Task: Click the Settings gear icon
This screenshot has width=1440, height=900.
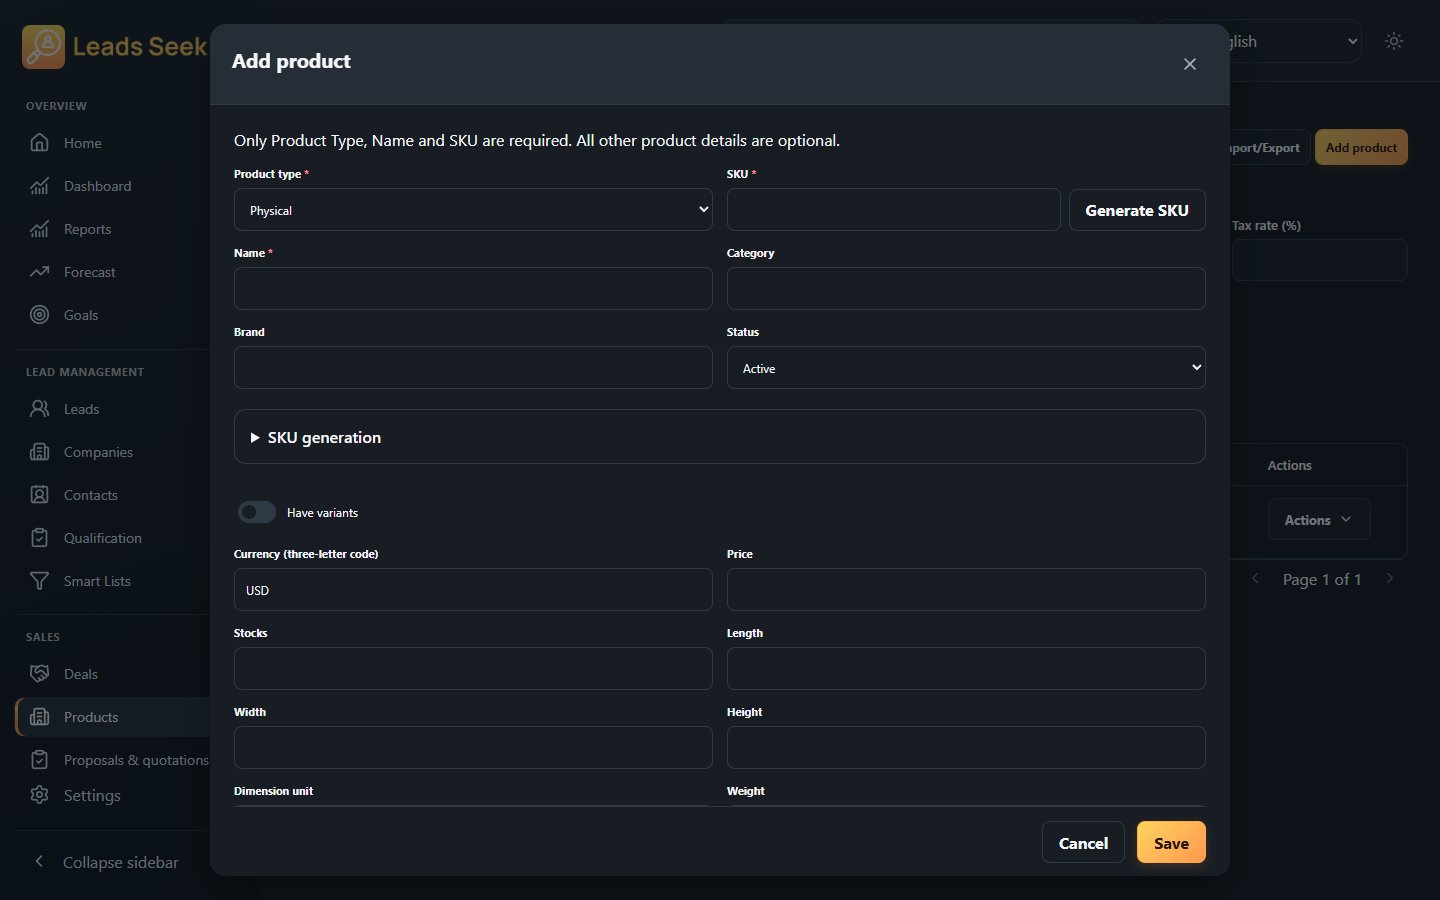Action: click(x=39, y=795)
